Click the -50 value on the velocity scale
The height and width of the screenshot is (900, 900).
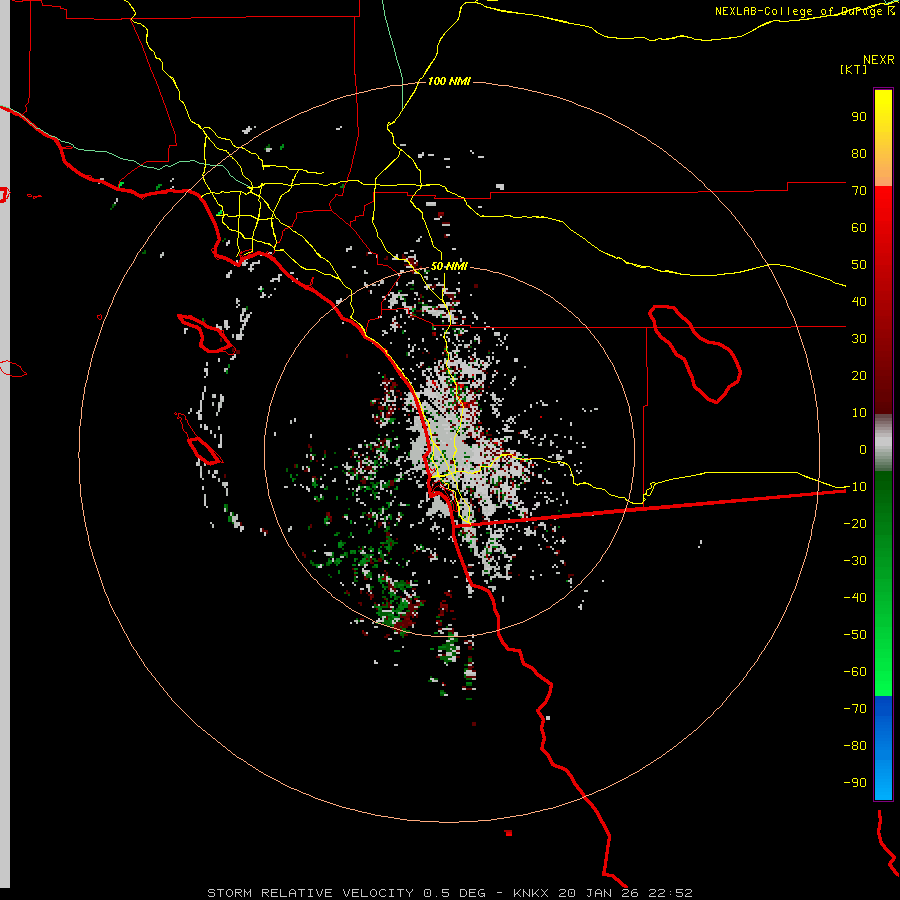[855, 634]
